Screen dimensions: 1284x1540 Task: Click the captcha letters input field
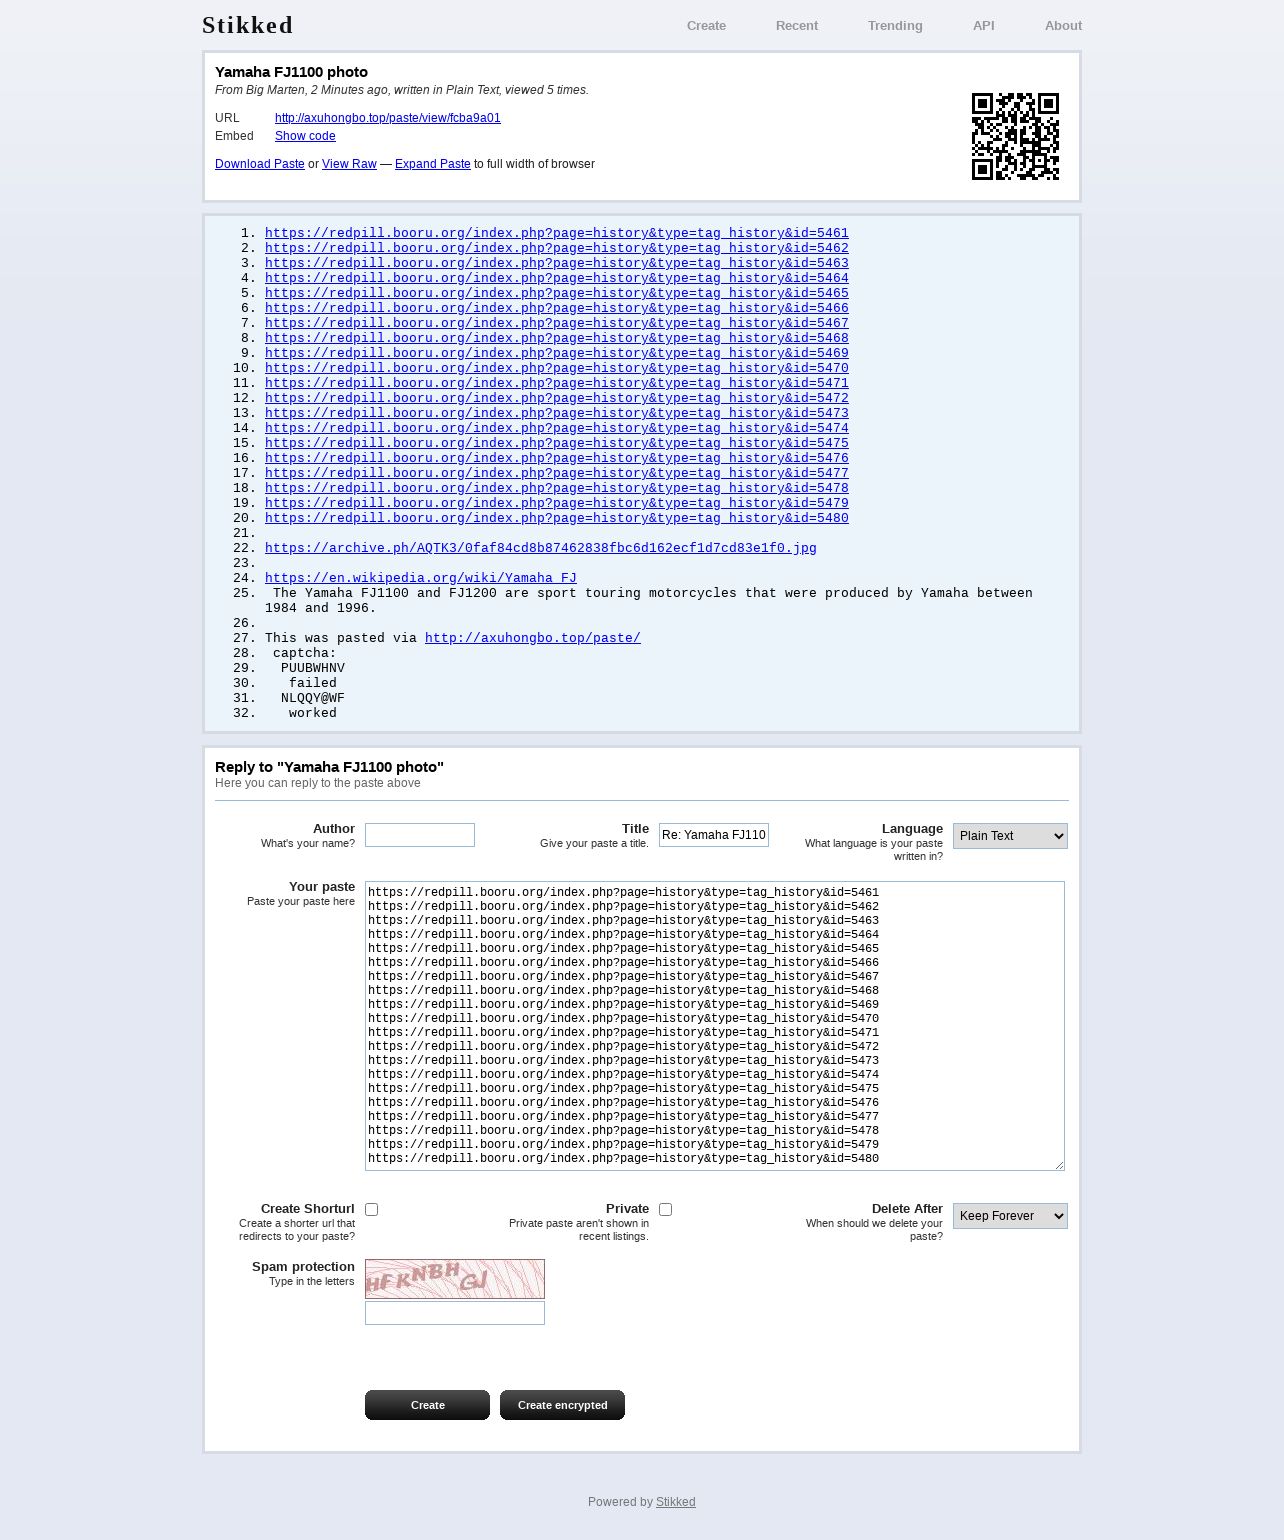coord(455,1313)
